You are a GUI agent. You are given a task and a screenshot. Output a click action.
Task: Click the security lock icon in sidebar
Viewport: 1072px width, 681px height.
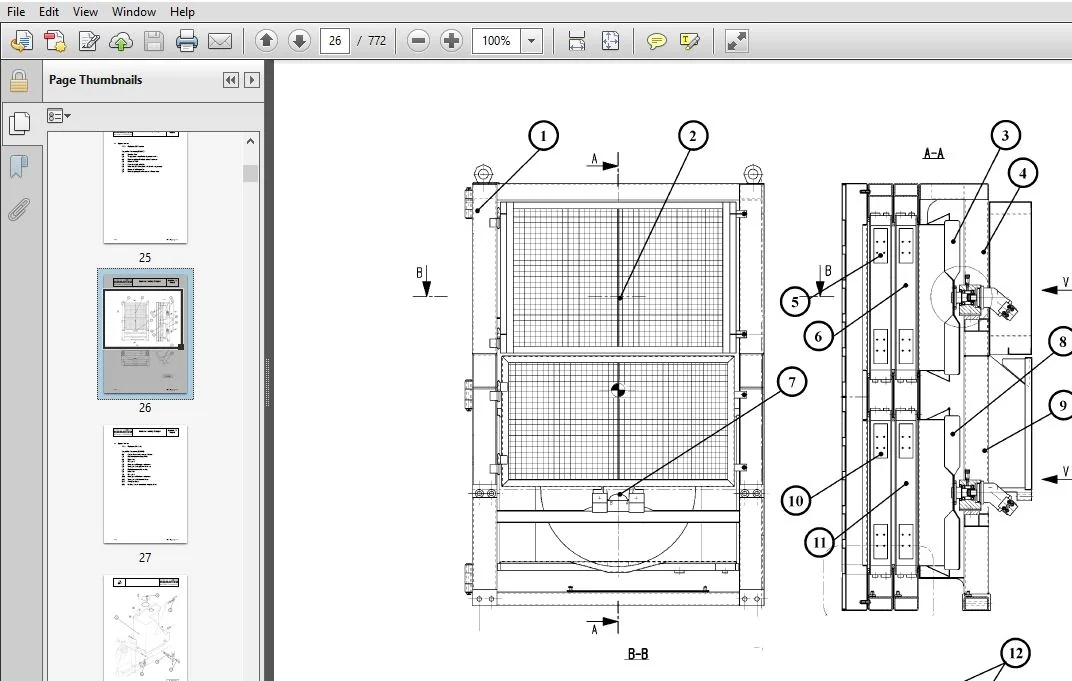click(19, 81)
